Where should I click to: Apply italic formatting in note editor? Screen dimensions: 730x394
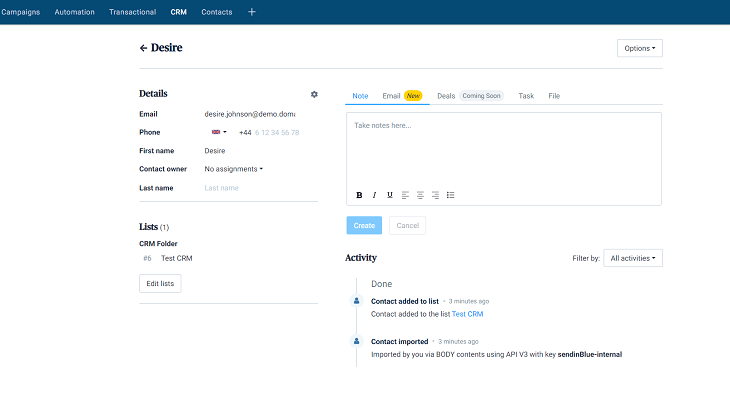(374, 195)
